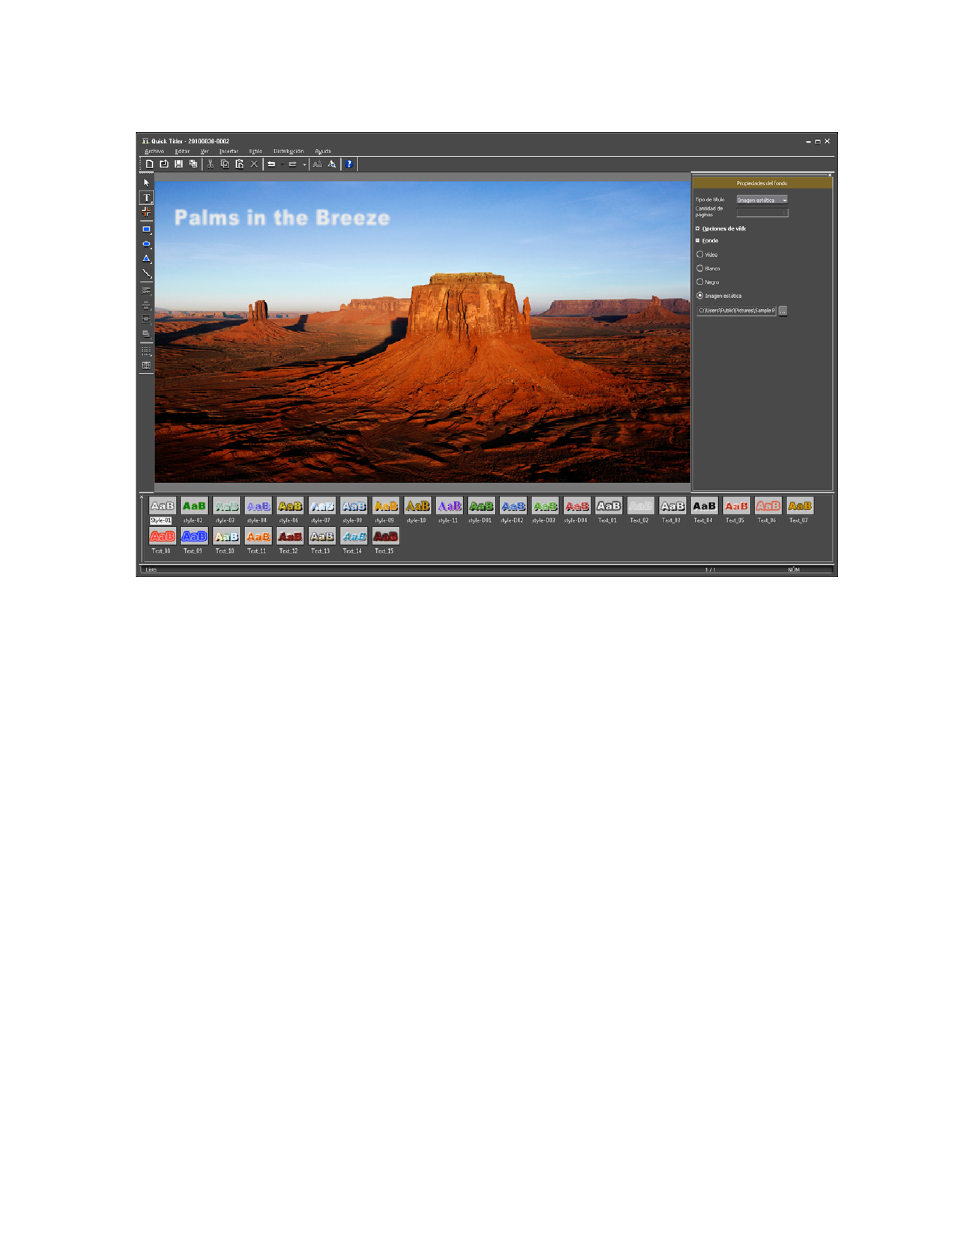Click the third alignment icon in left toolbar
Screen dimensions: 954x1235
(146, 319)
